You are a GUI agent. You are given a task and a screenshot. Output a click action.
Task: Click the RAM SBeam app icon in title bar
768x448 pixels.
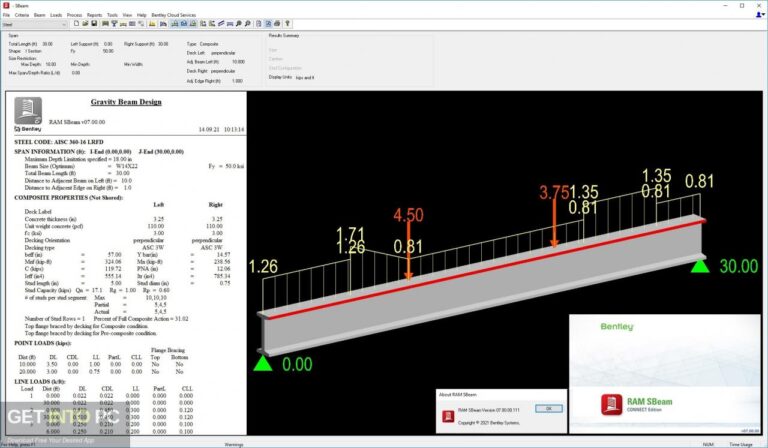coord(6,5)
